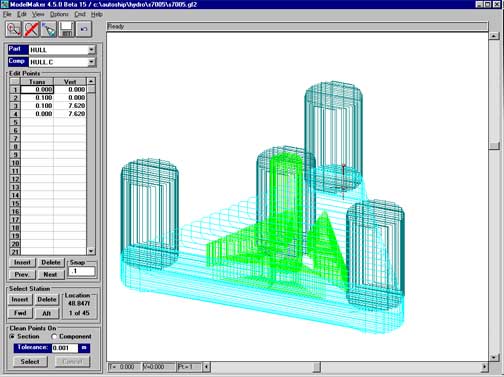The image size is (504, 377).
Task: Click the floppy disk save icon
Action: pyautogui.click(x=67, y=29)
